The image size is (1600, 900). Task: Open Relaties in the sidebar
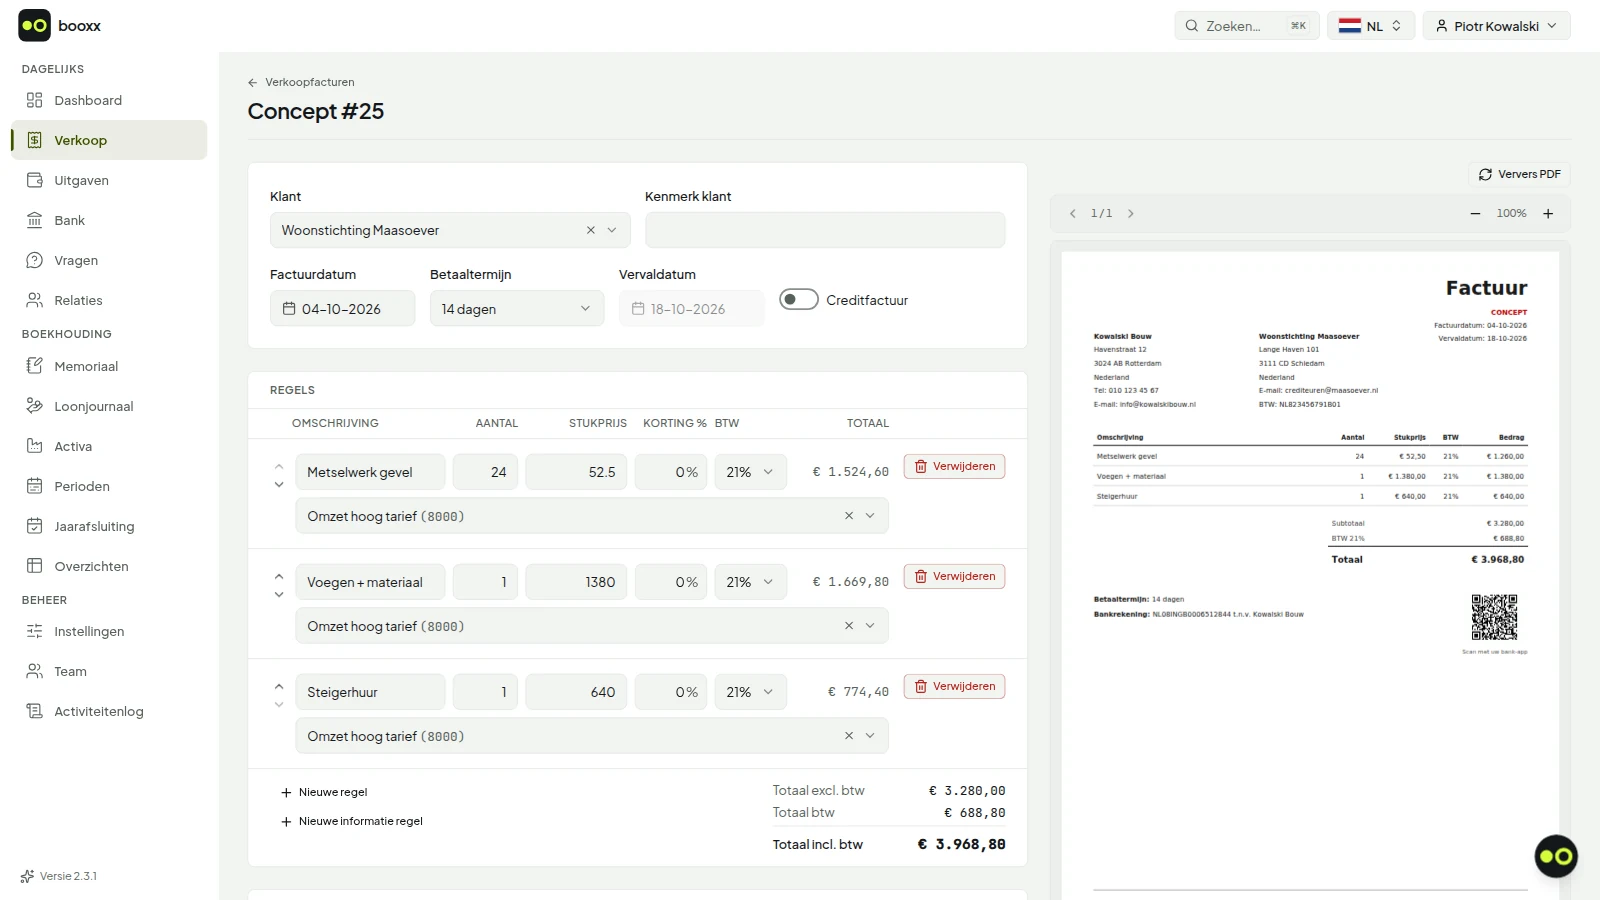click(109, 300)
